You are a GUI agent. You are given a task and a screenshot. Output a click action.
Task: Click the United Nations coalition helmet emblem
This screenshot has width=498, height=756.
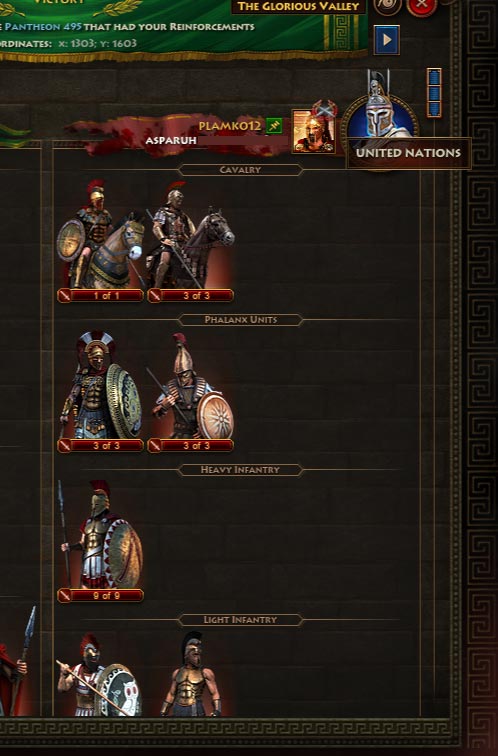tap(379, 115)
